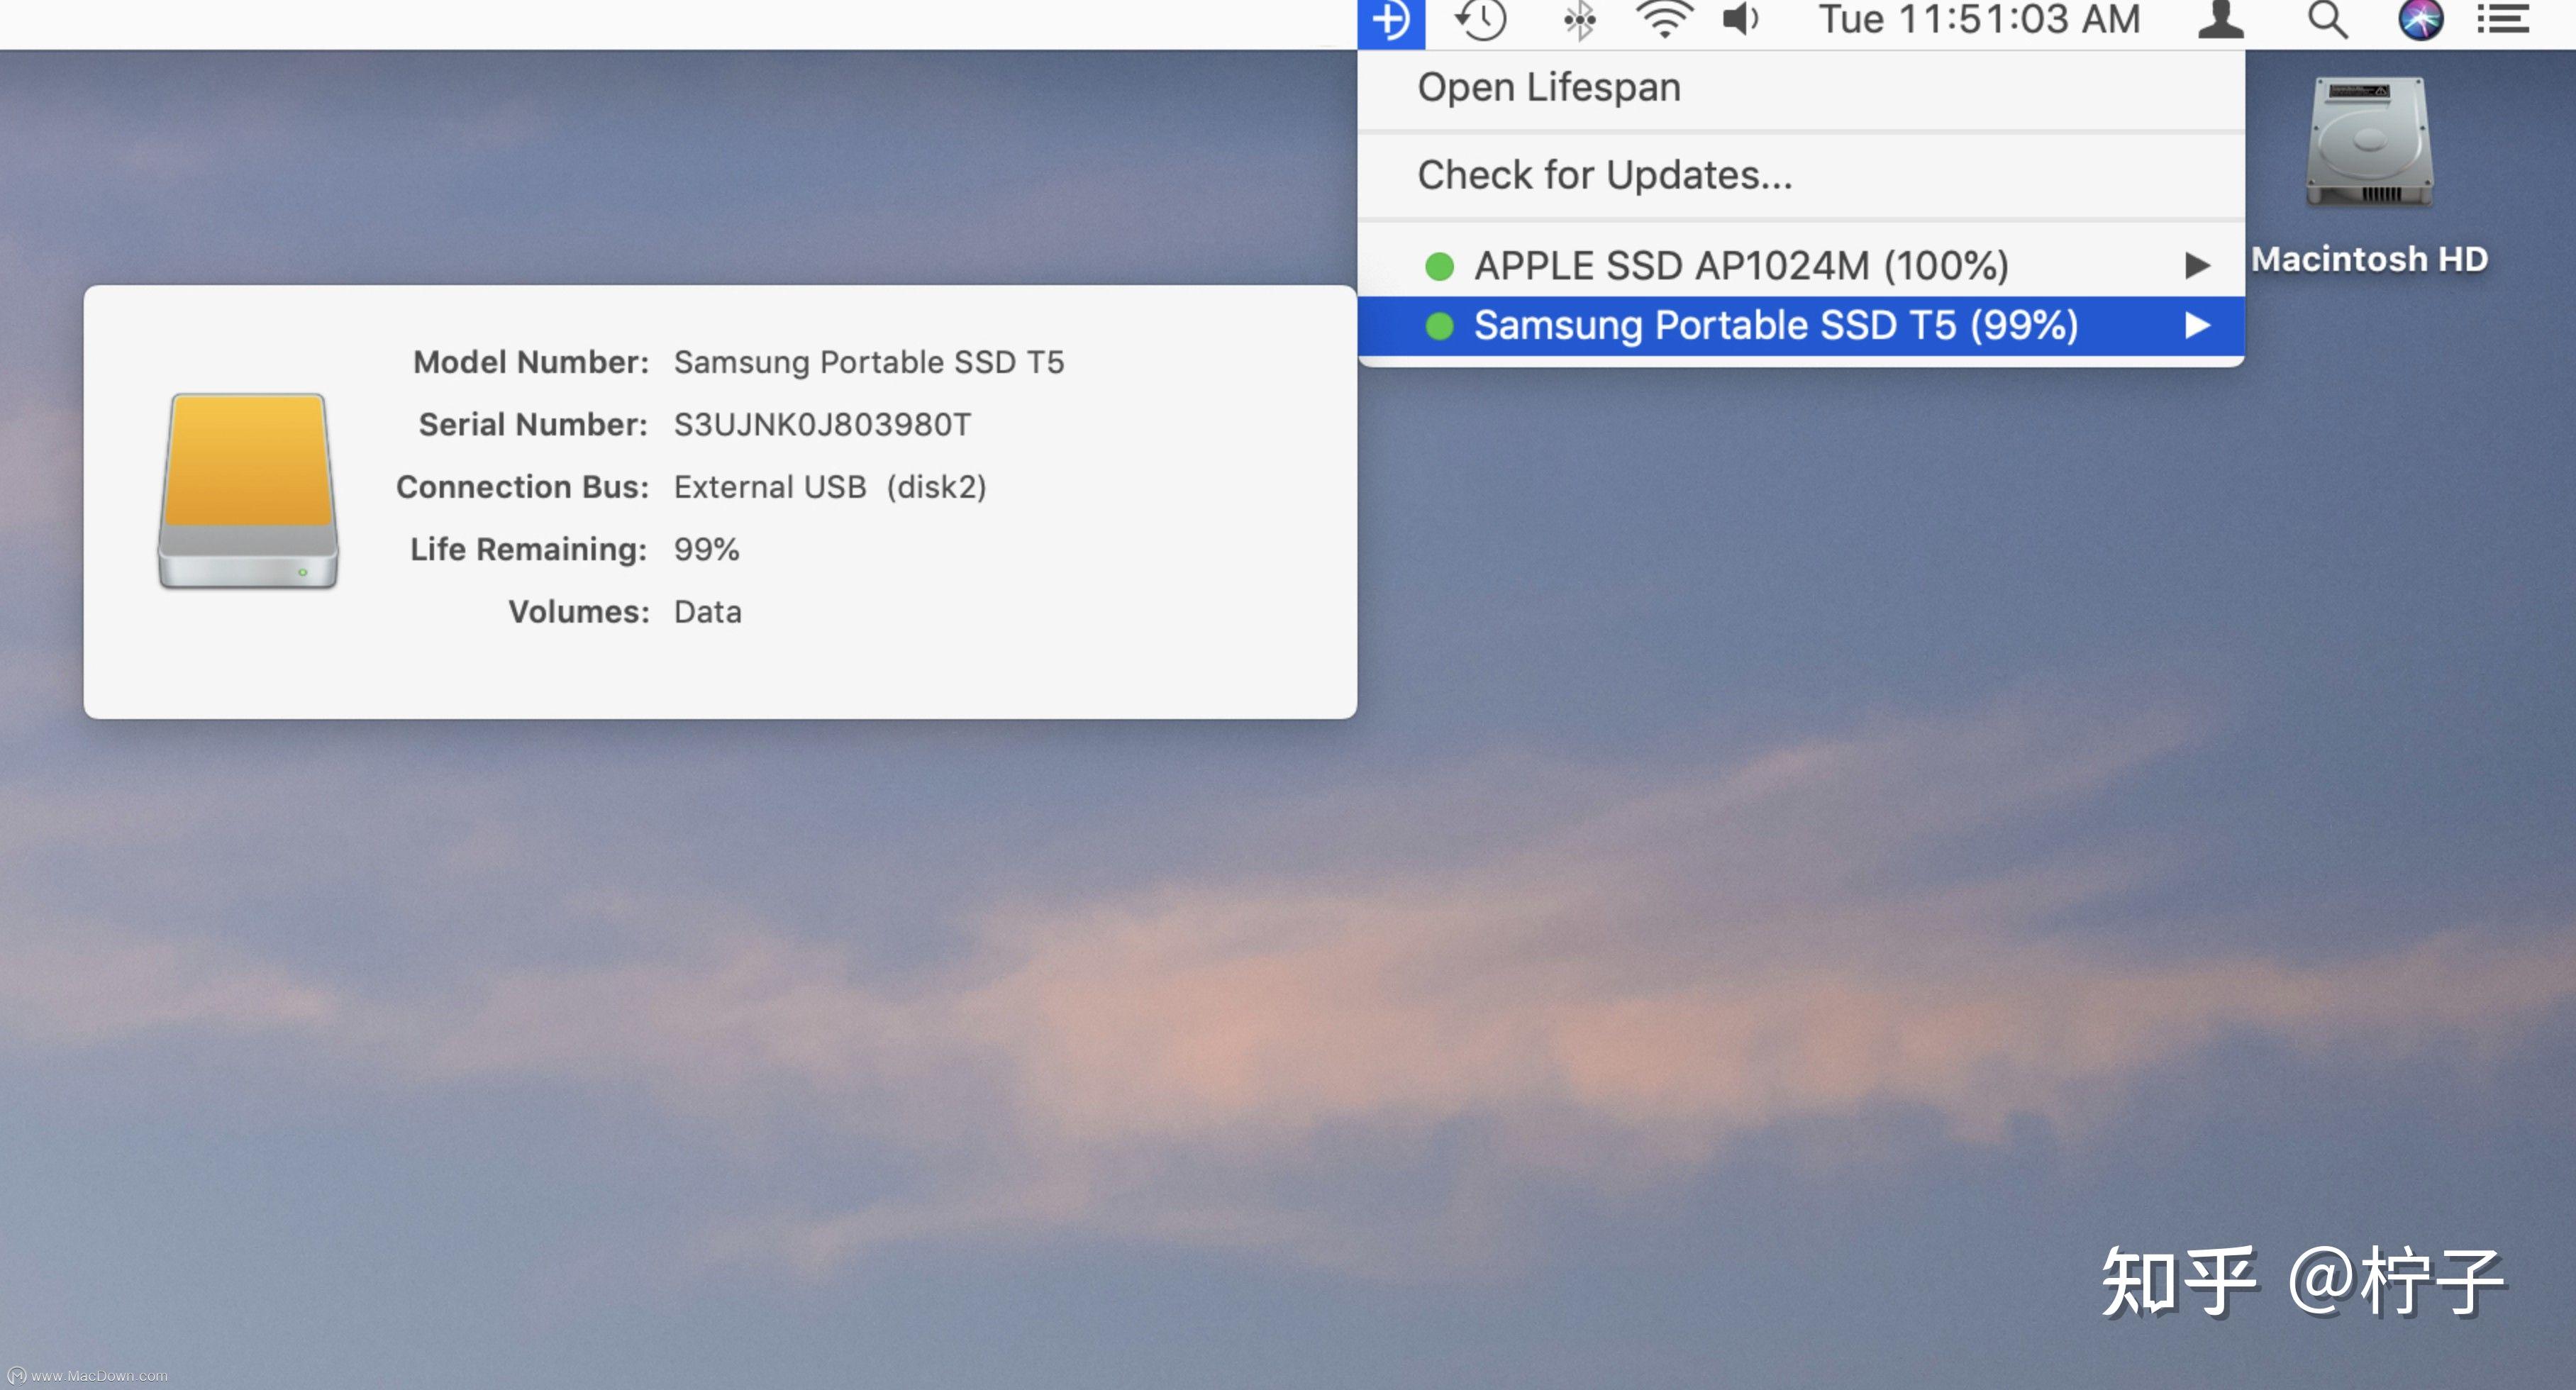Expand the Samsung Portable SSD T5 submenu arrow
The image size is (2576, 1390).
click(x=2198, y=325)
